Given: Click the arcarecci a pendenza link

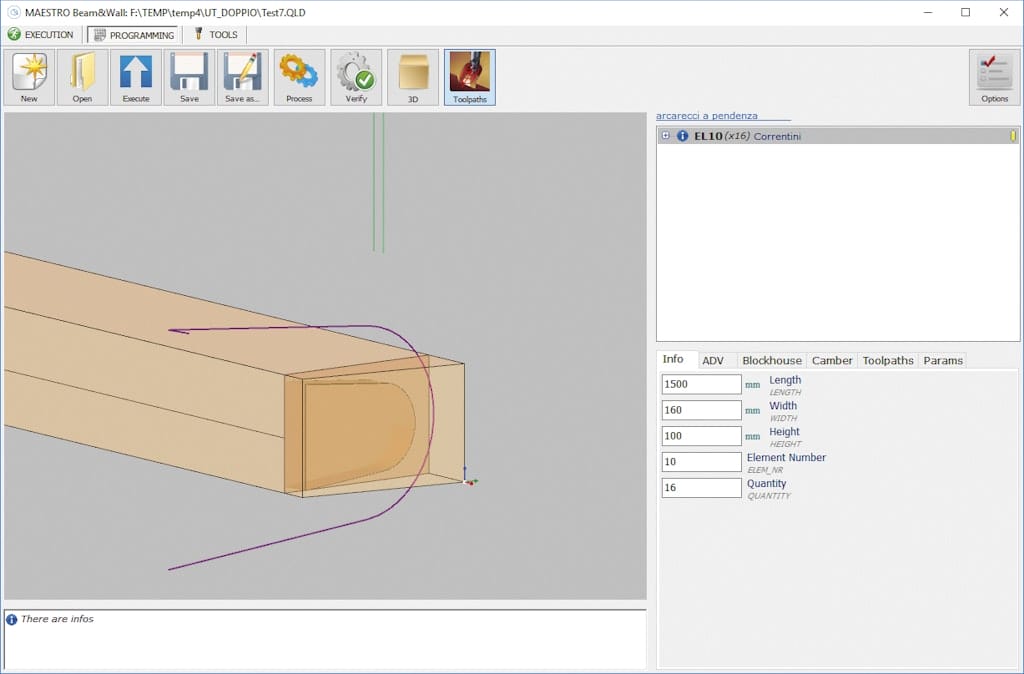Looking at the screenshot, I should [x=707, y=116].
